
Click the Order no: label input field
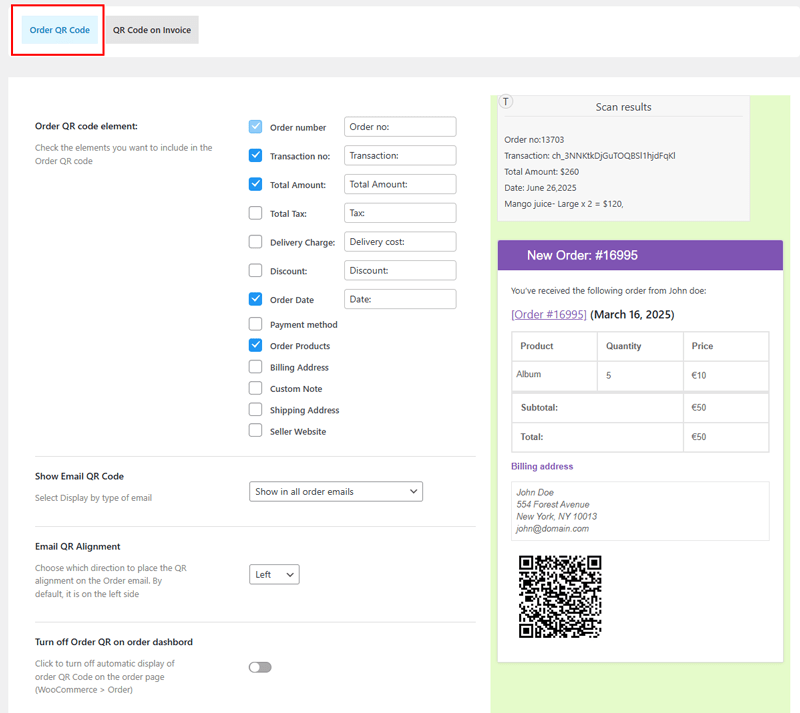coord(400,127)
